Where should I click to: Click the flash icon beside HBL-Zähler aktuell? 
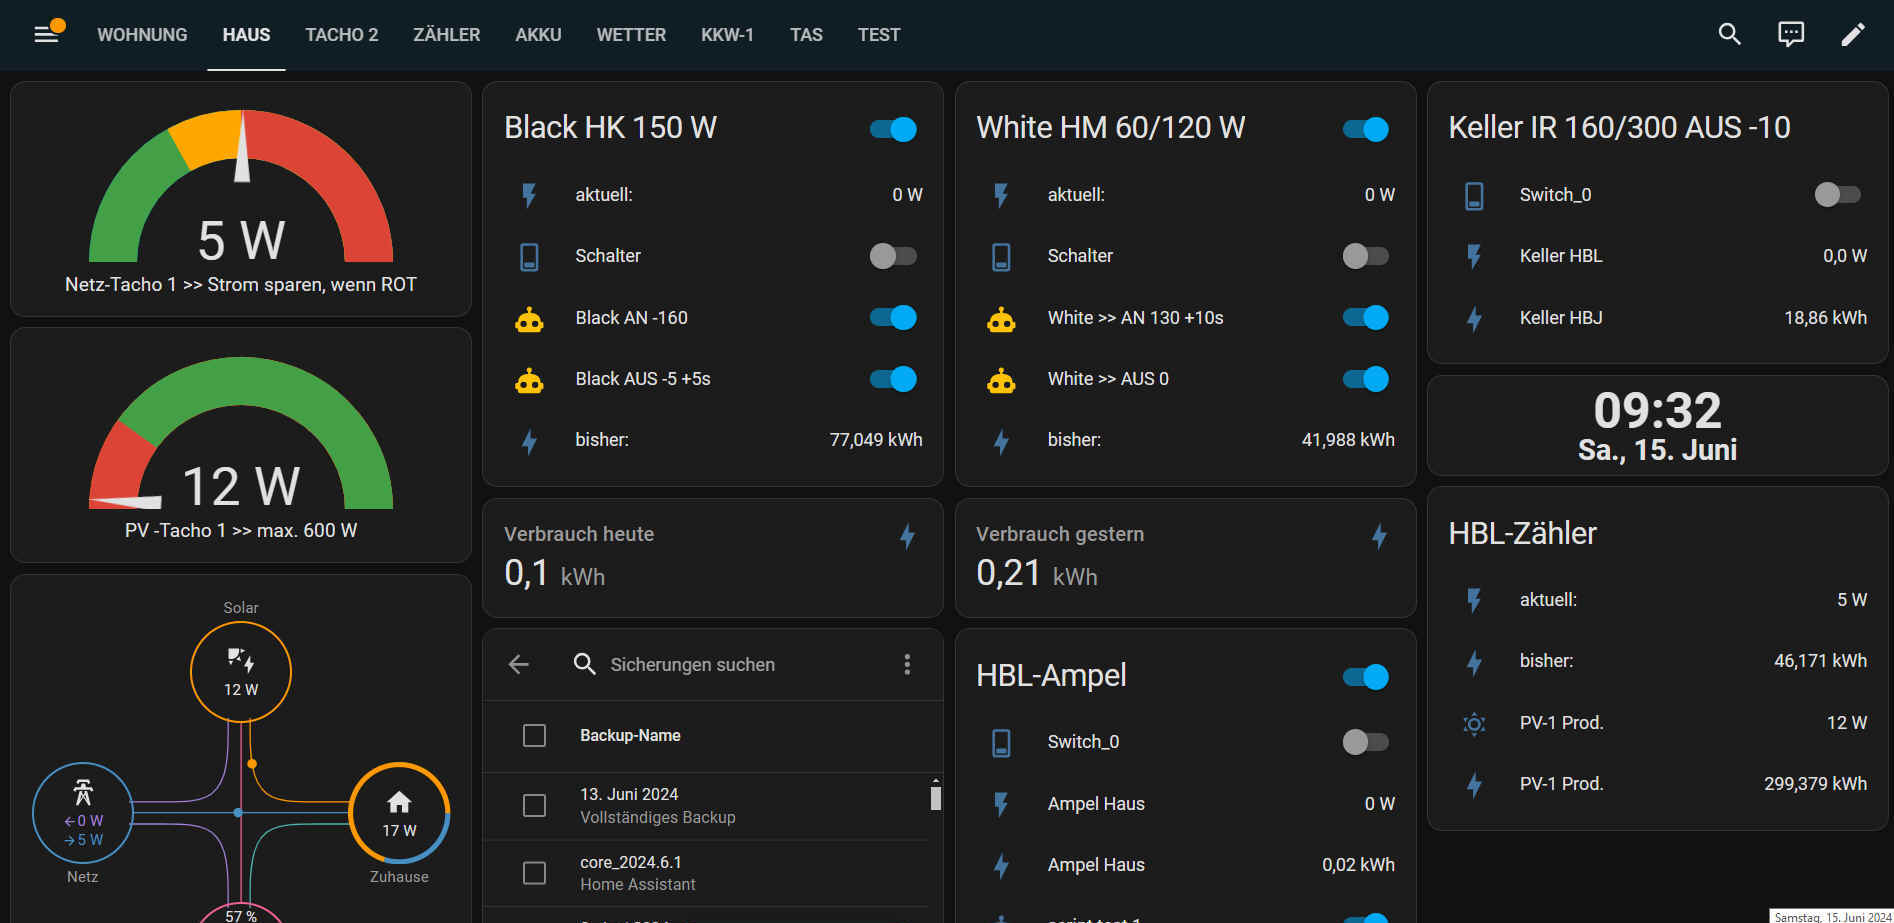pos(1474,601)
